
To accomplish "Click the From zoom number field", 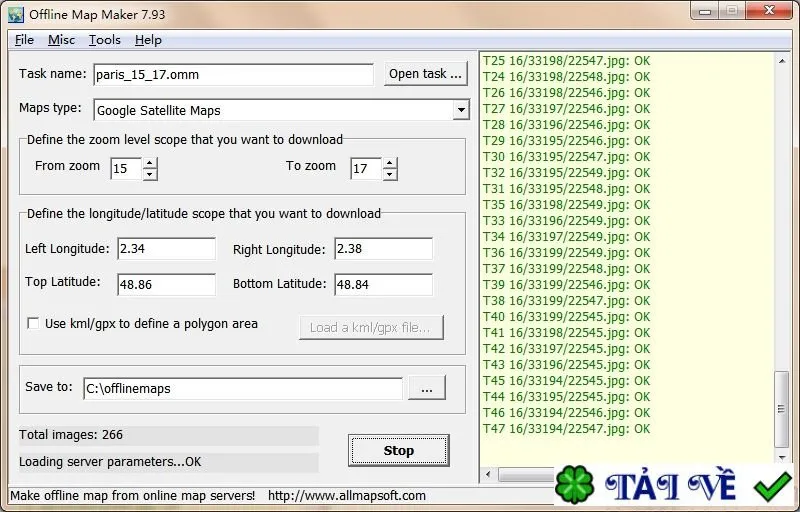I will [x=127, y=169].
